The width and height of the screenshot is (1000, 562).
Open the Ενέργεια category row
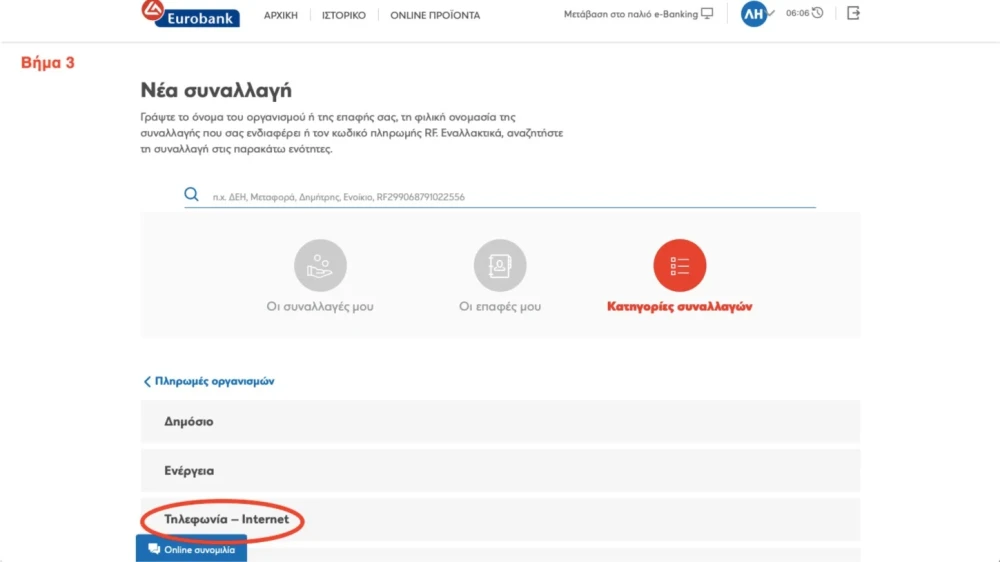[x=500, y=471]
